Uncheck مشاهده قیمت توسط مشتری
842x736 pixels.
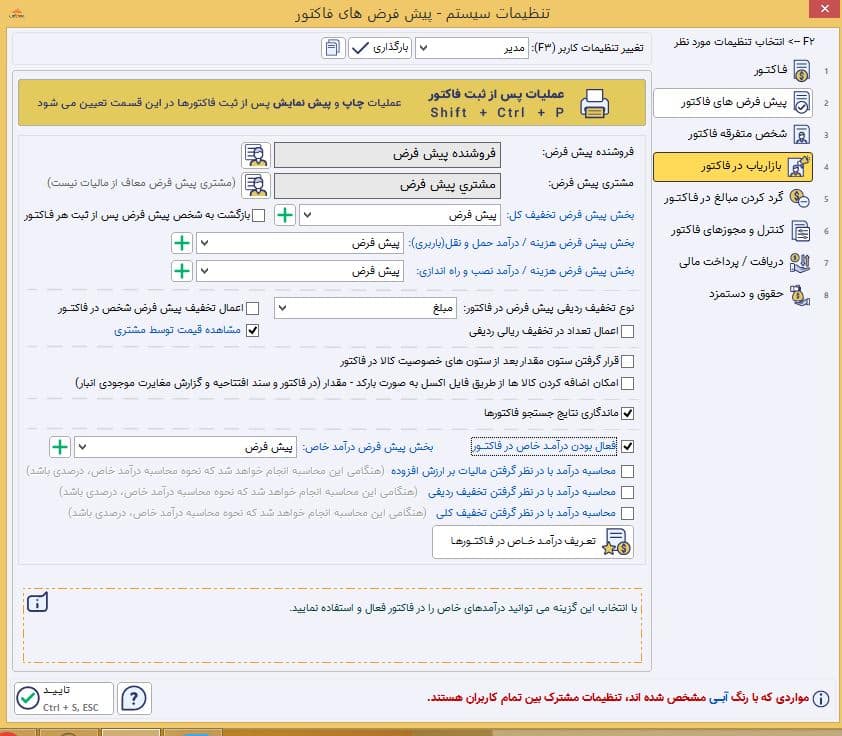[252, 330]
